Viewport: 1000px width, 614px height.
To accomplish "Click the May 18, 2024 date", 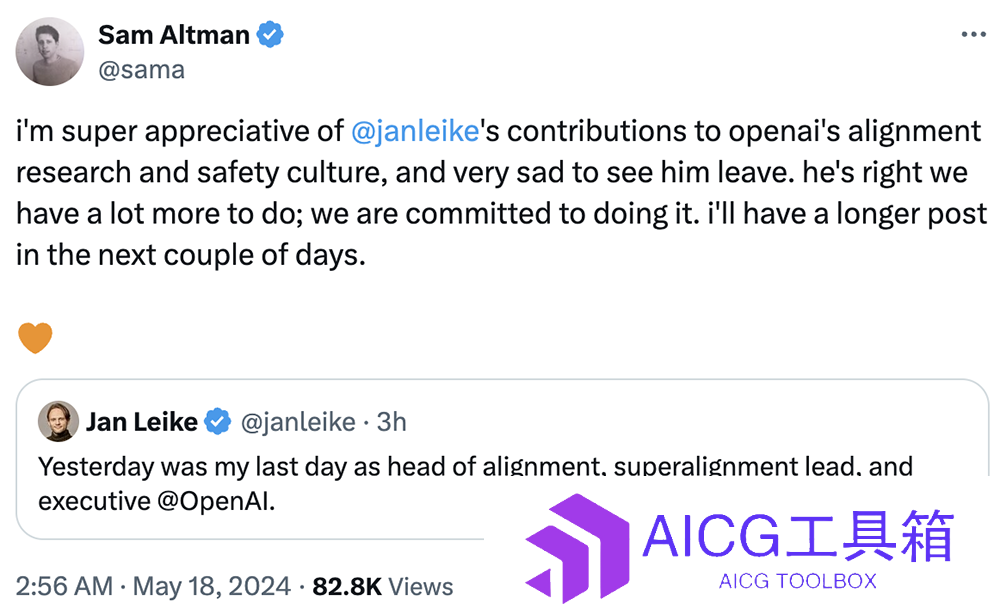I will tap(212, 587).
